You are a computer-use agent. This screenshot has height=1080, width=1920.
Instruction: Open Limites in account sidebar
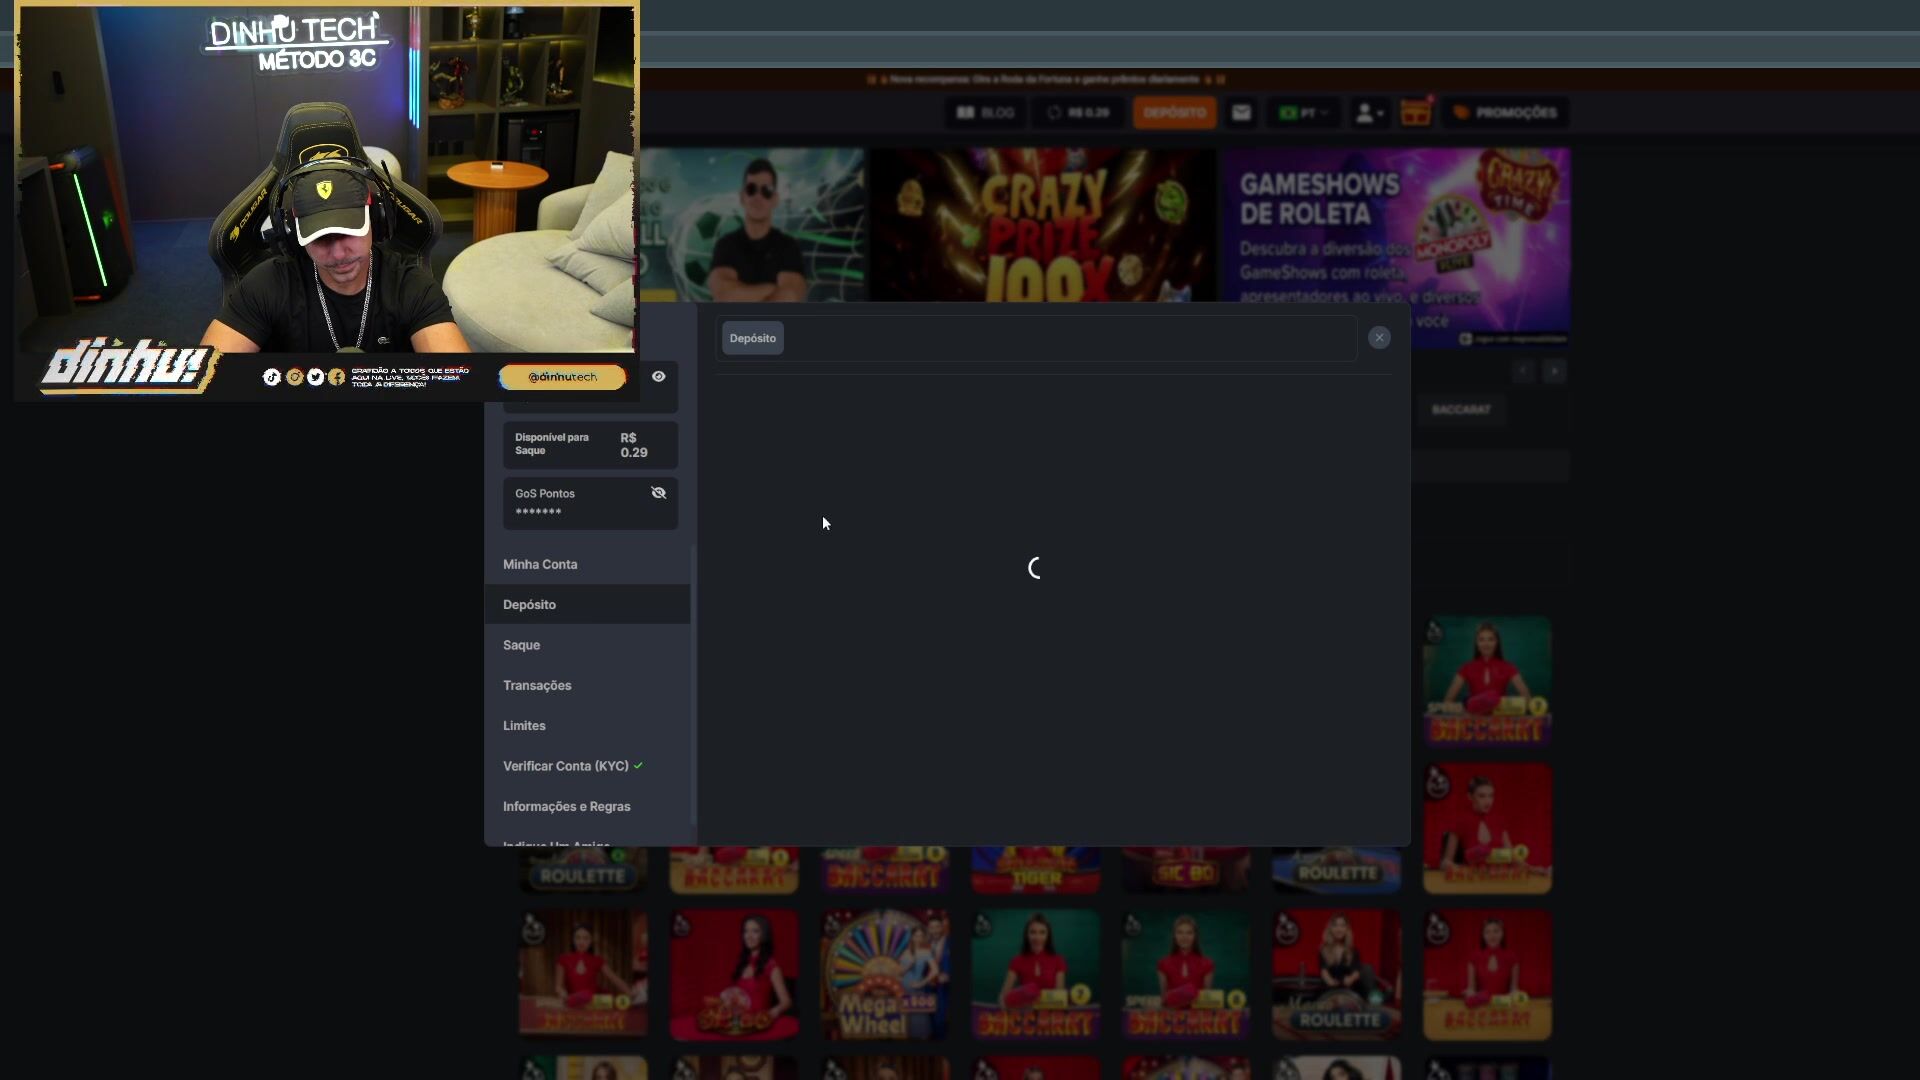pyautogui.click(x=588, y=725)
